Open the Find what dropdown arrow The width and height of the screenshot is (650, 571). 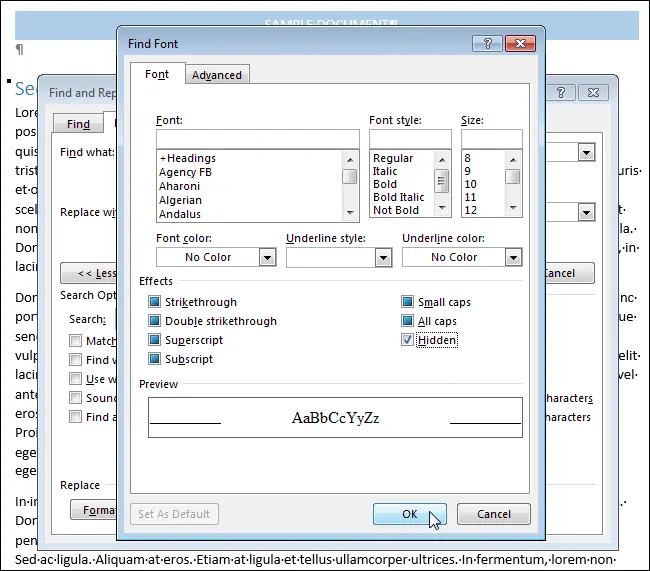click(x=586, y=153)
